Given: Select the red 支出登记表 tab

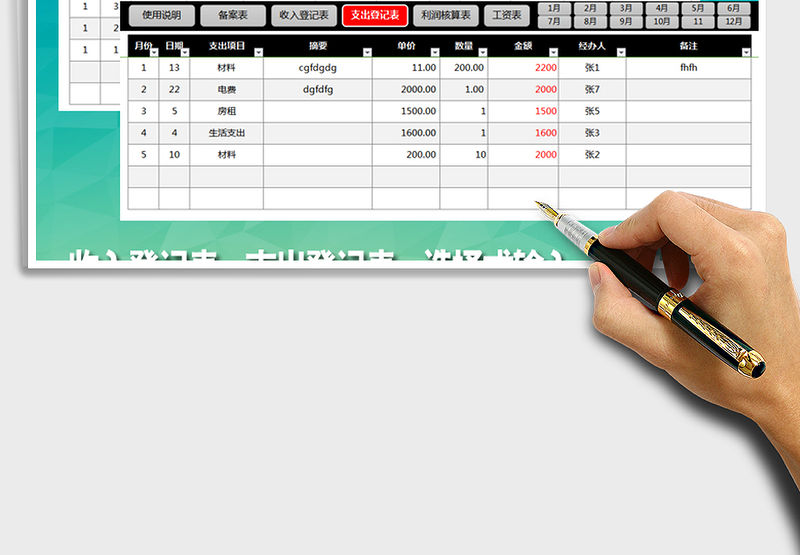Looking at the screenshot, I should [x=375, y=16].
